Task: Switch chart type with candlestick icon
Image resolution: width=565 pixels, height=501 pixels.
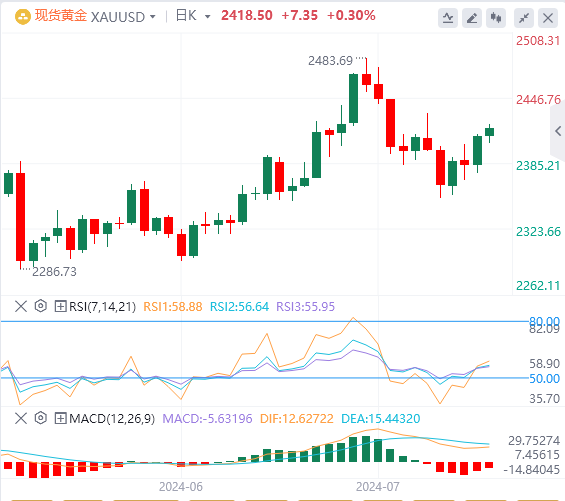Action: coord(496,18)
